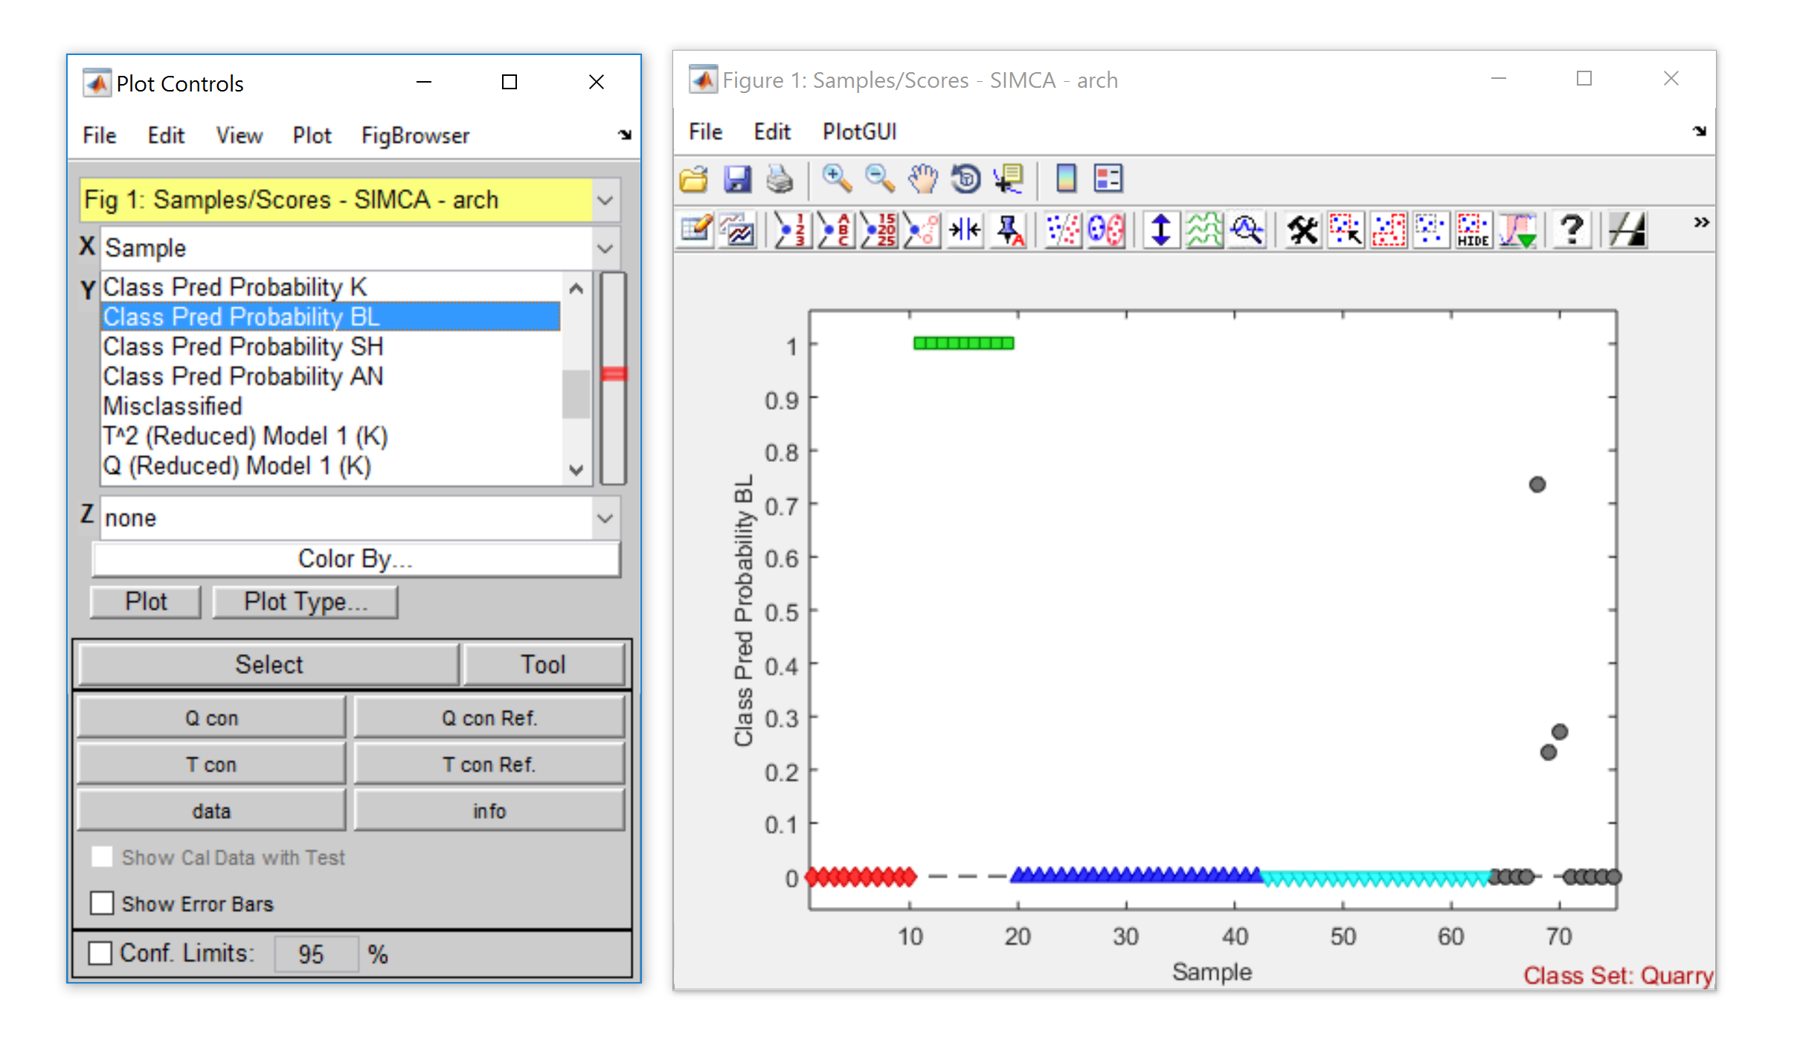1800x1049 pixels.
Task: Click the Save figure icon
Action: (737, 179)
